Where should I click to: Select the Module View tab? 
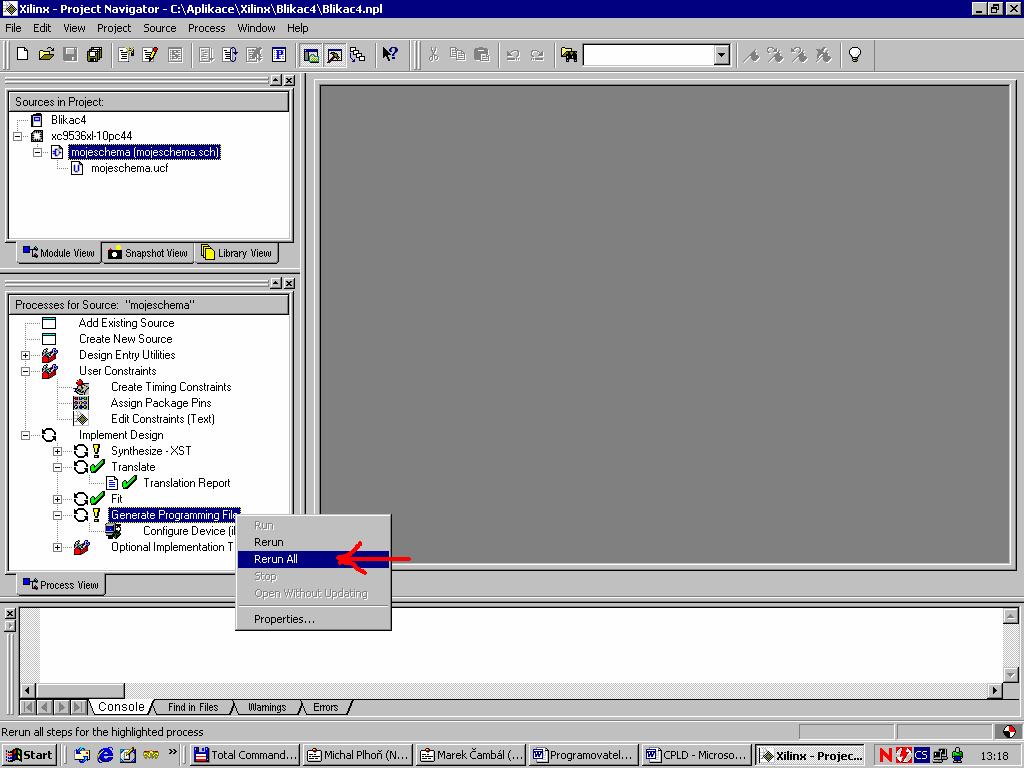pyautogui.click(x=59, y=253)
